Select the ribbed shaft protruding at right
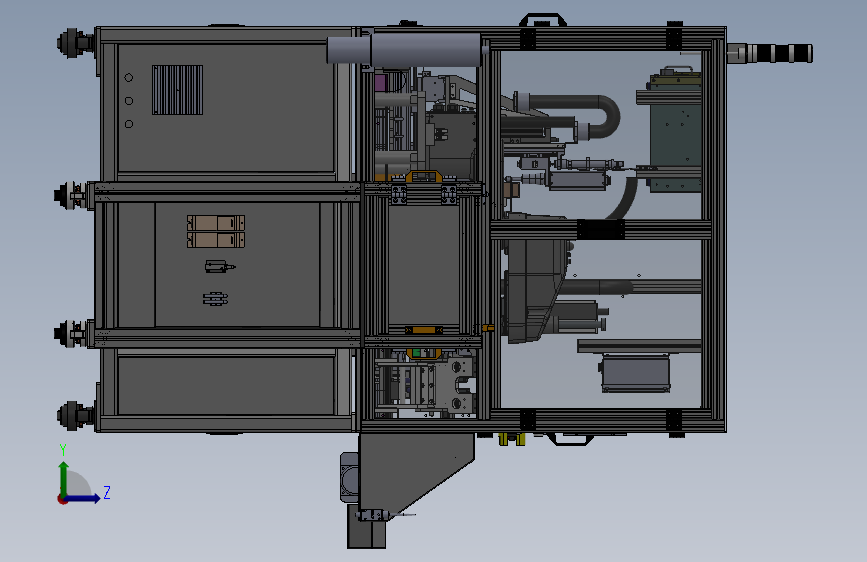 click(770, 53)
